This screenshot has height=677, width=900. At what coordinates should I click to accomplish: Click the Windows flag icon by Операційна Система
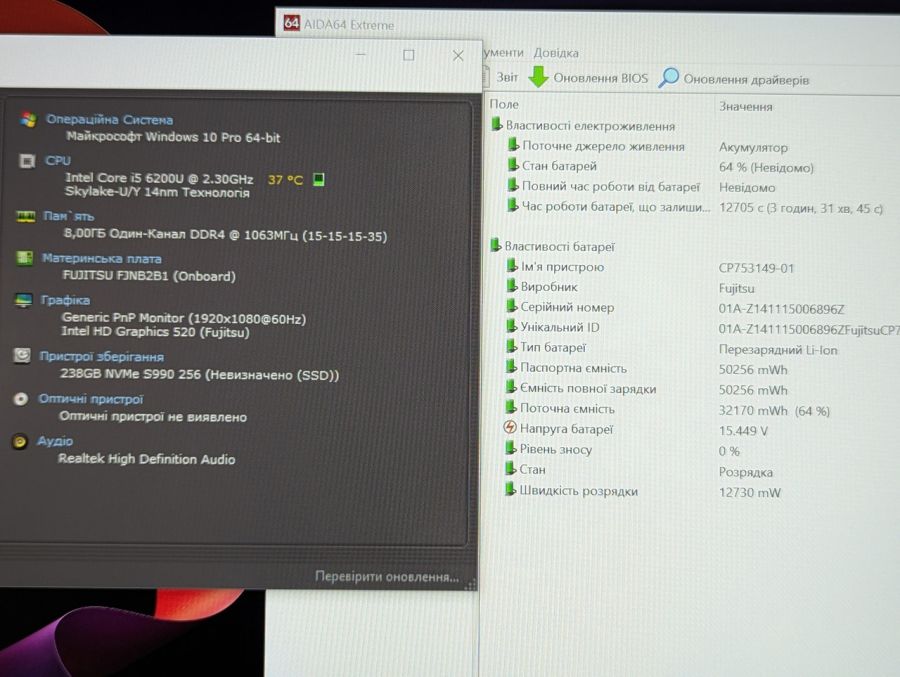(x=28, y=120)
